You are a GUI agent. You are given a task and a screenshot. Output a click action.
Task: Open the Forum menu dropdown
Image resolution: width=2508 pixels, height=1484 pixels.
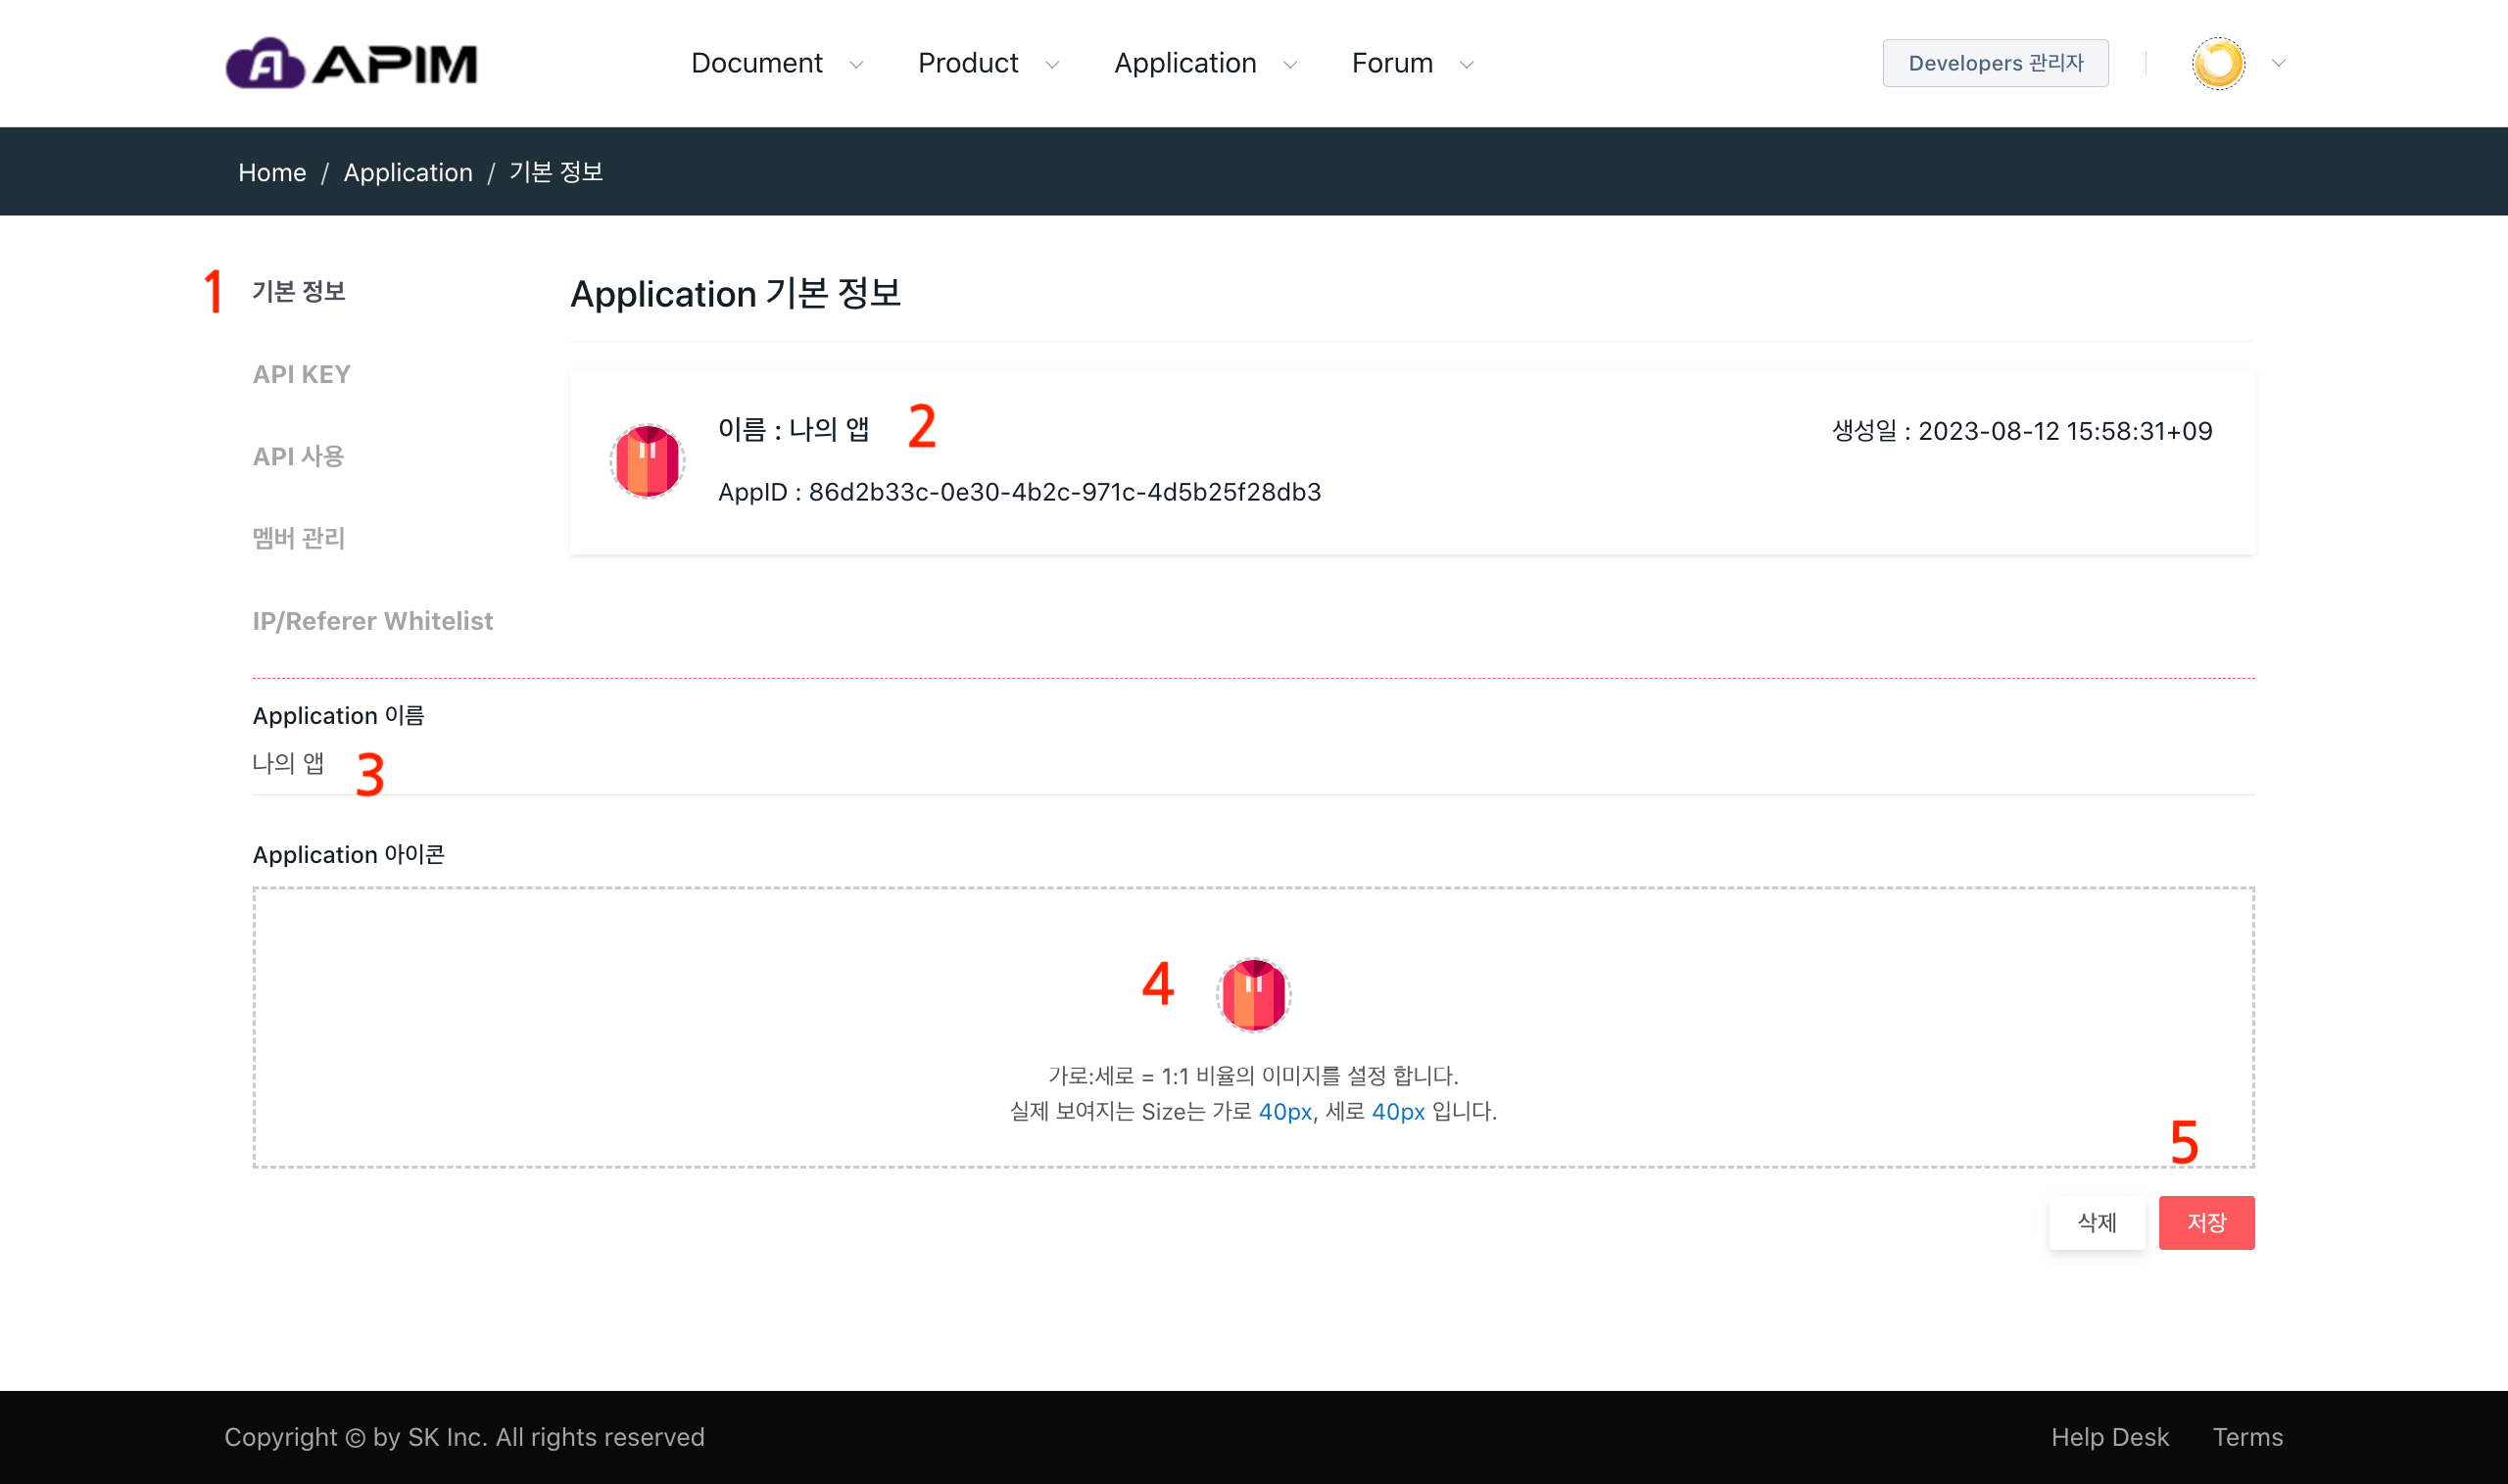(1411, 63)
